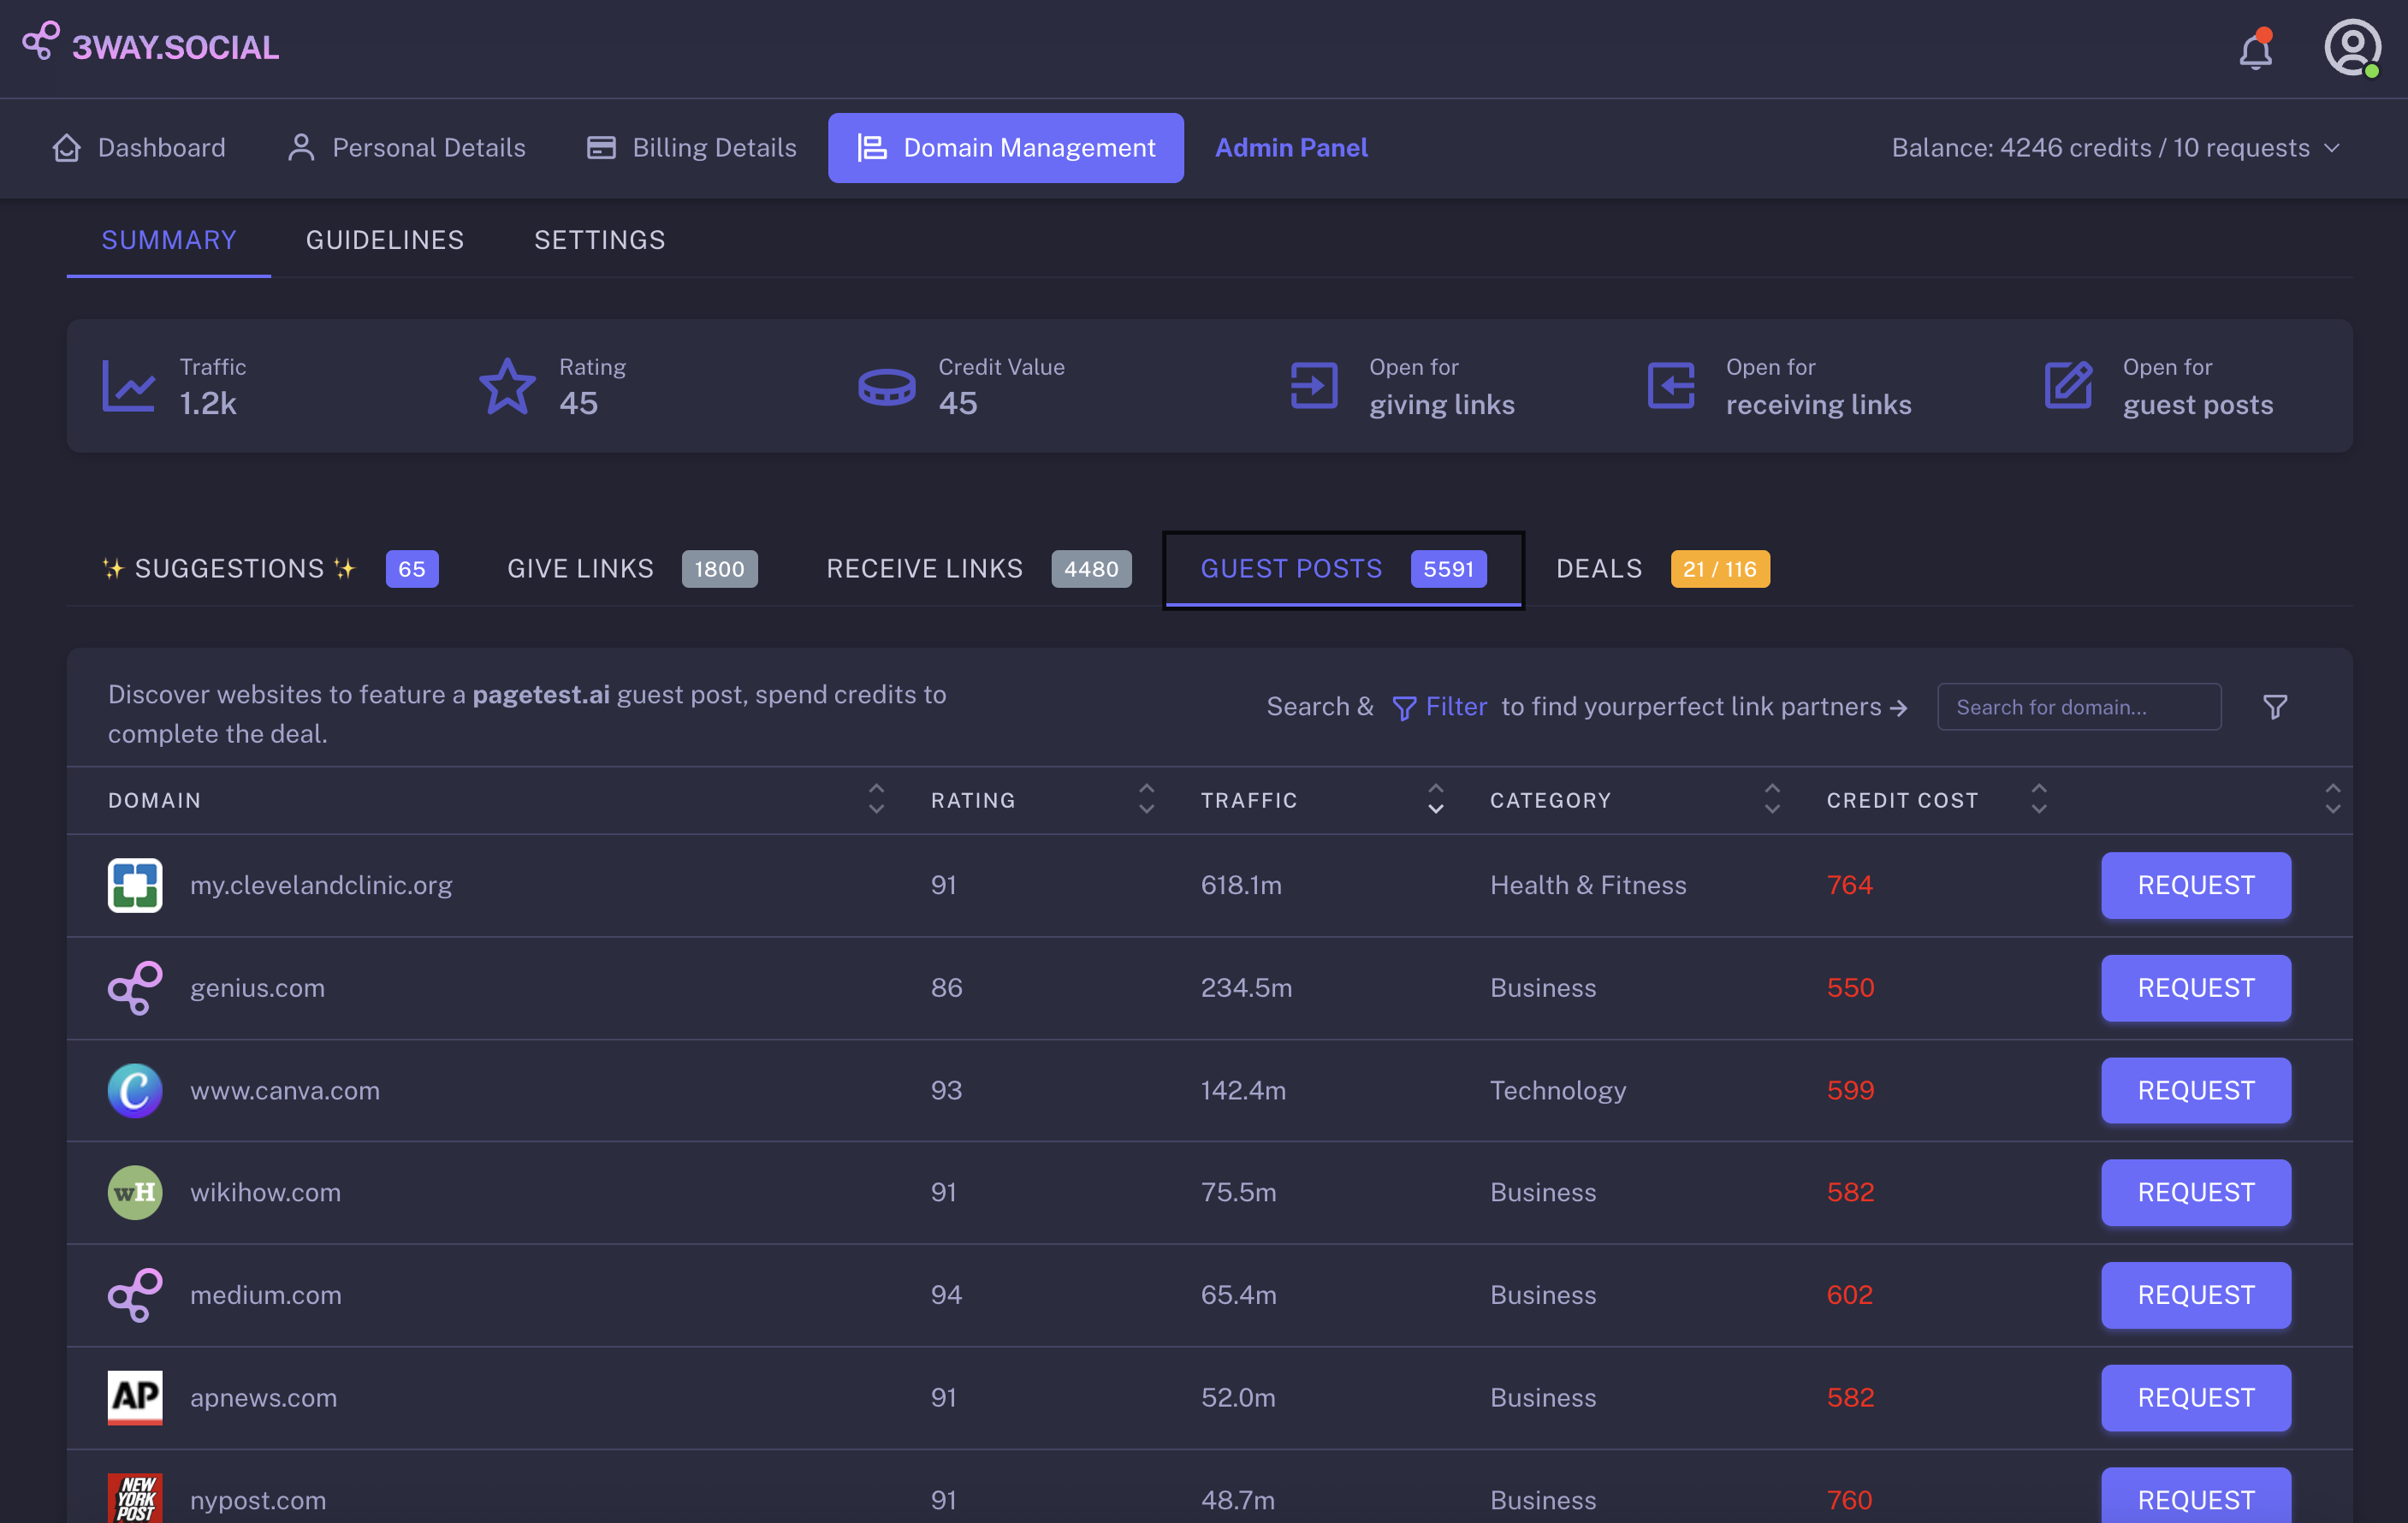Open the notifications bell
This screenshot has width=2408, height=1523.
coord(2255,49)
